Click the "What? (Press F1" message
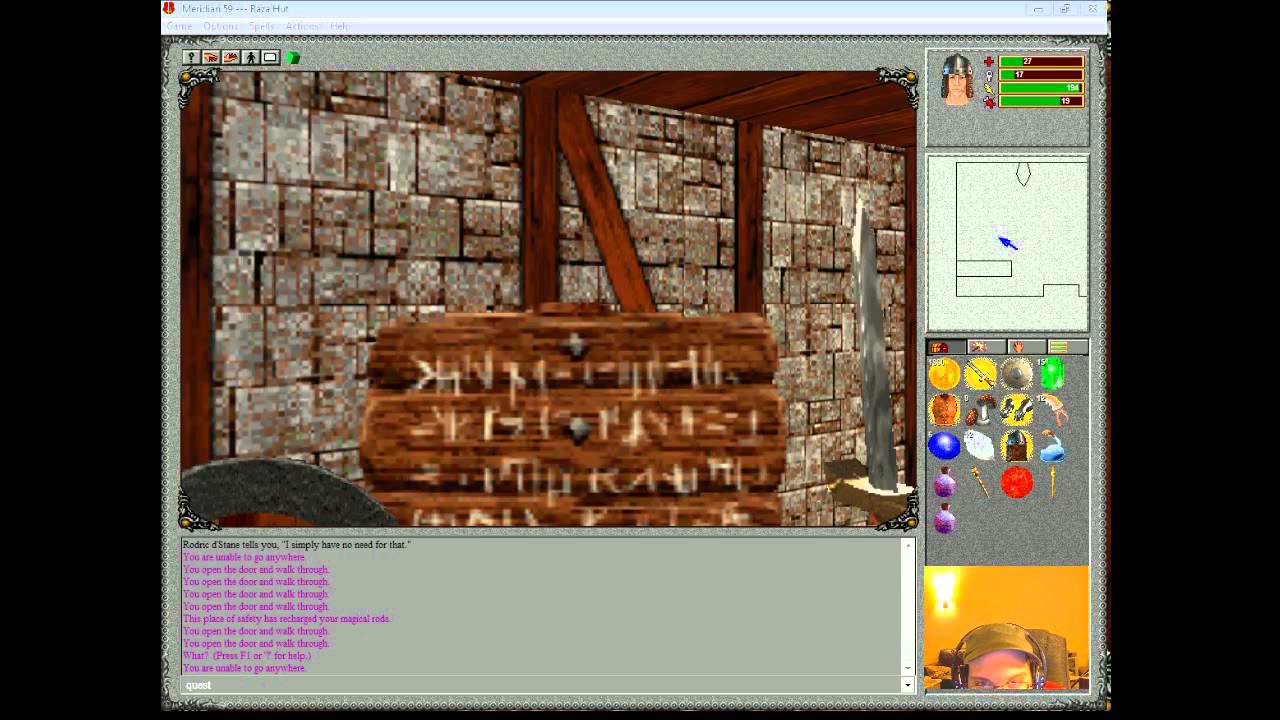This screenshot has height=720, width=1280. point(247,656)
